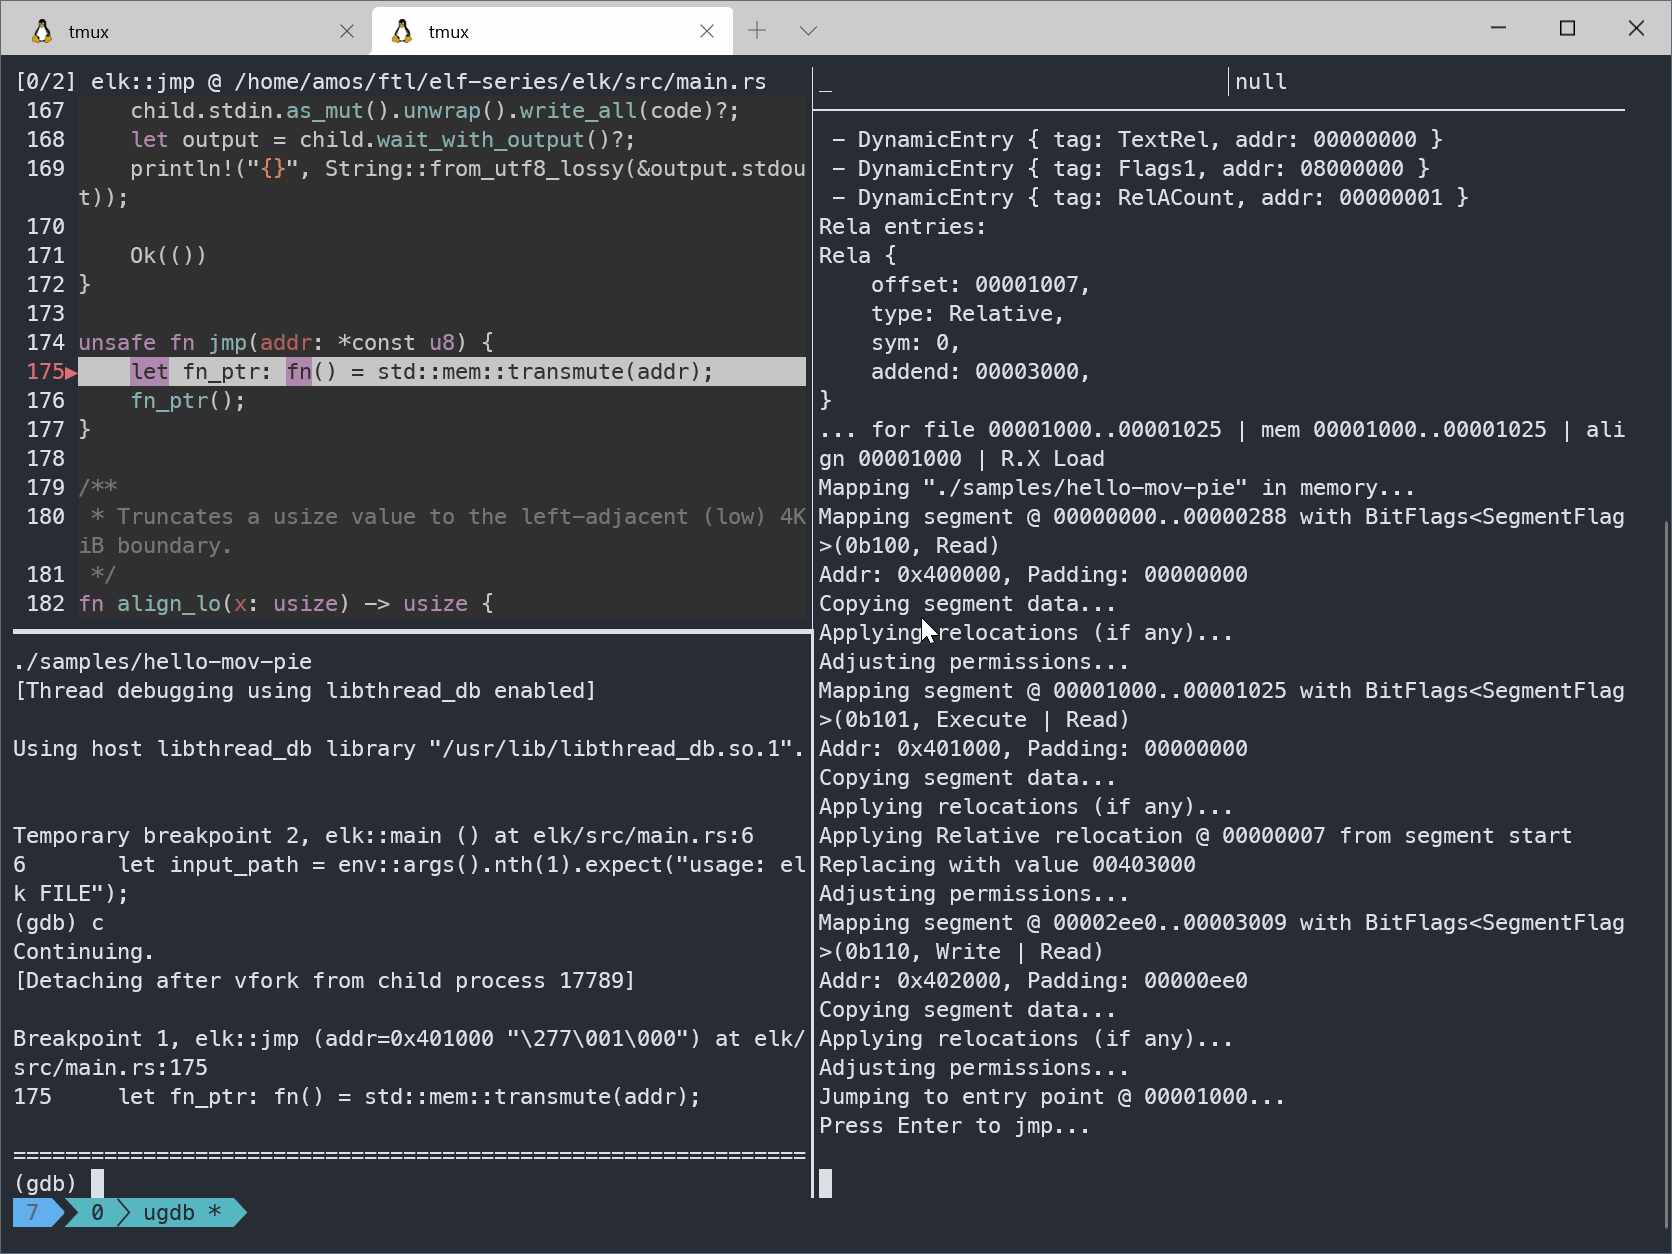Close the active second tmux tab
Image resolution: width=1672 pixels, height=1254 pixels.
(x=707, y=31)
